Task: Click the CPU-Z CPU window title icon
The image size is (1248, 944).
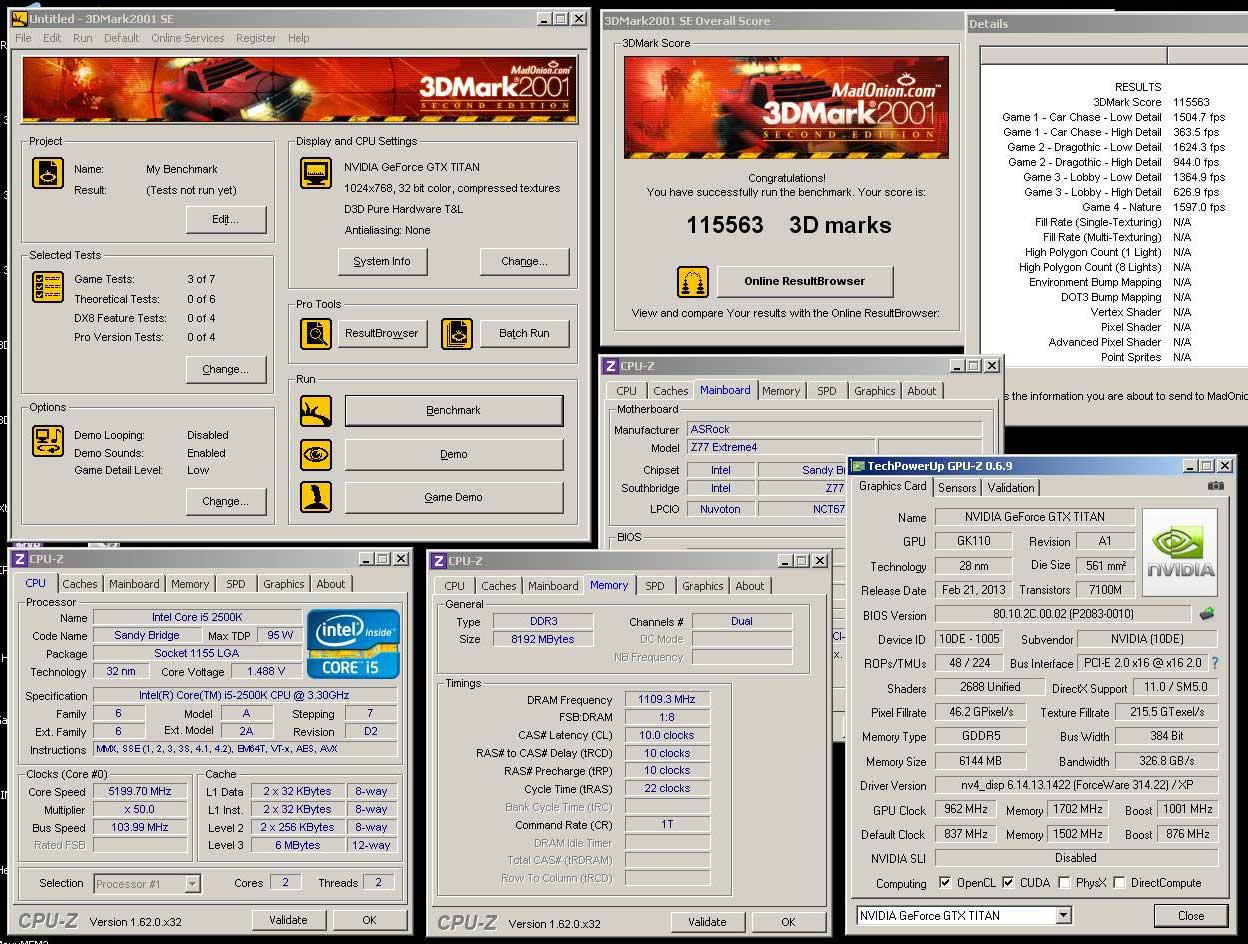Action: (19, 559)
